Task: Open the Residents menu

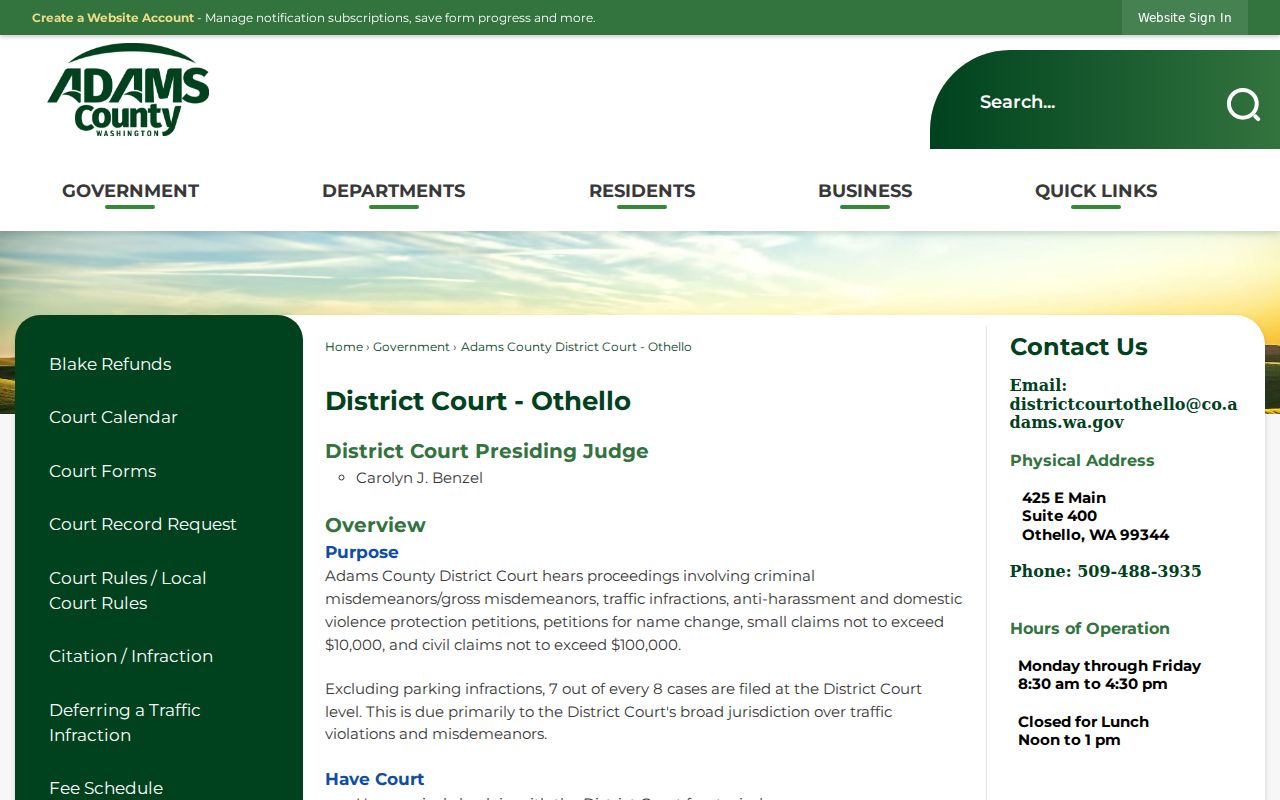Action: pos(642,191)
